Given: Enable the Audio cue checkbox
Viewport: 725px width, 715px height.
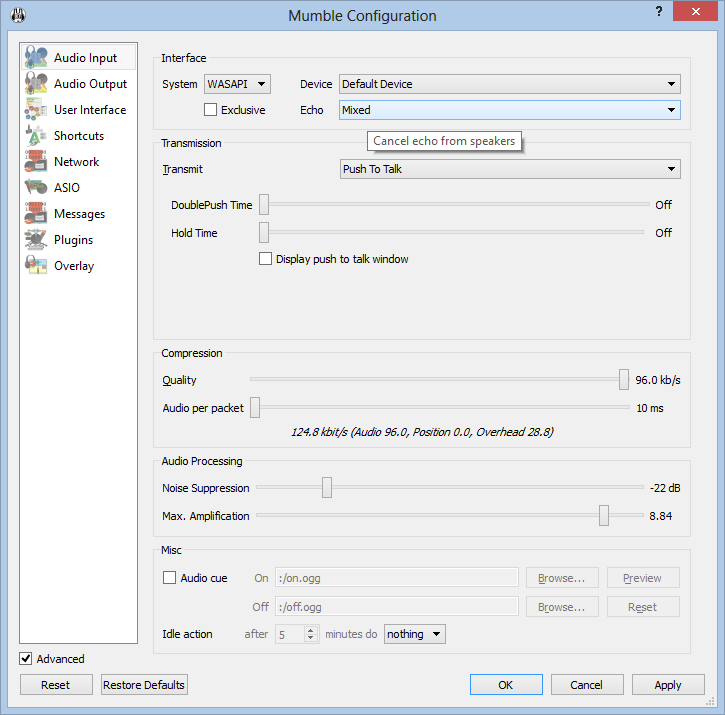Looking at the screenshot, I should point(170,578).
